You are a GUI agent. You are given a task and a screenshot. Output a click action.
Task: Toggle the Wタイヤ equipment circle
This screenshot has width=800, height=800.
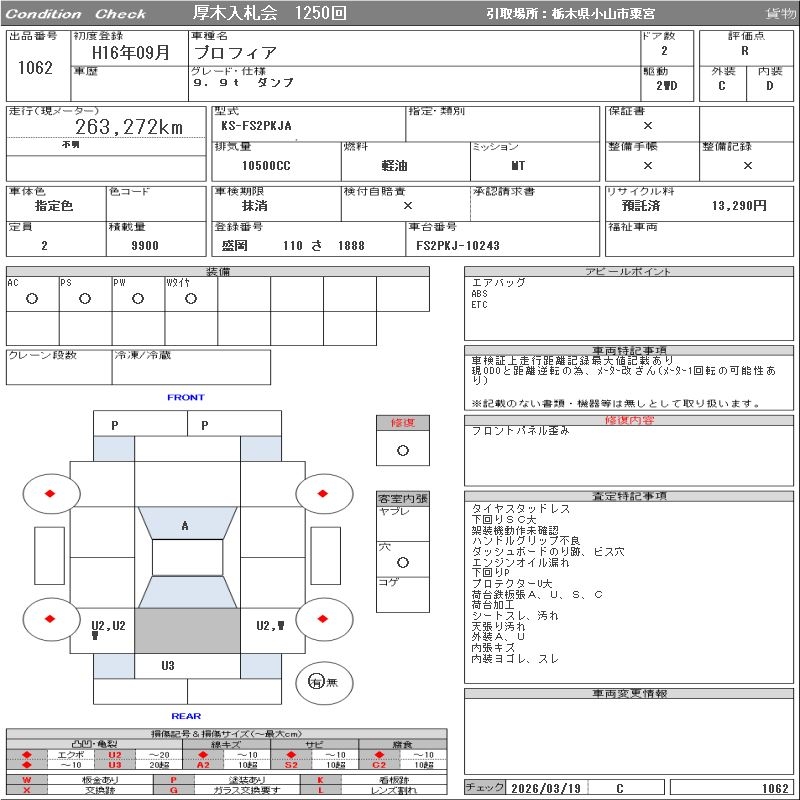click(190, 298)
